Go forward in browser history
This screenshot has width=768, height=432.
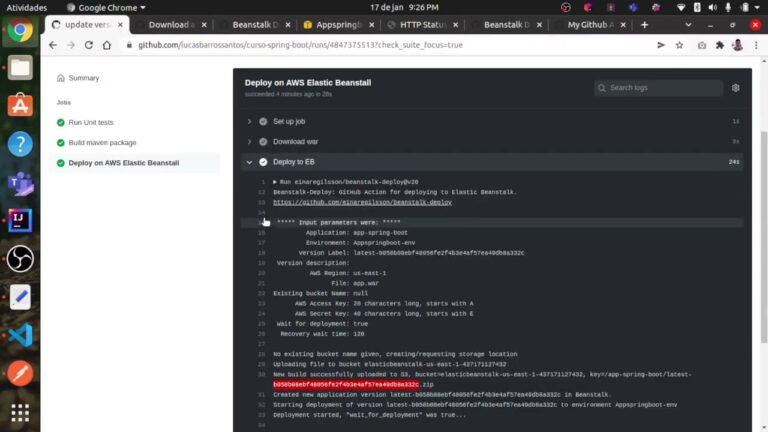pos(71,45)
